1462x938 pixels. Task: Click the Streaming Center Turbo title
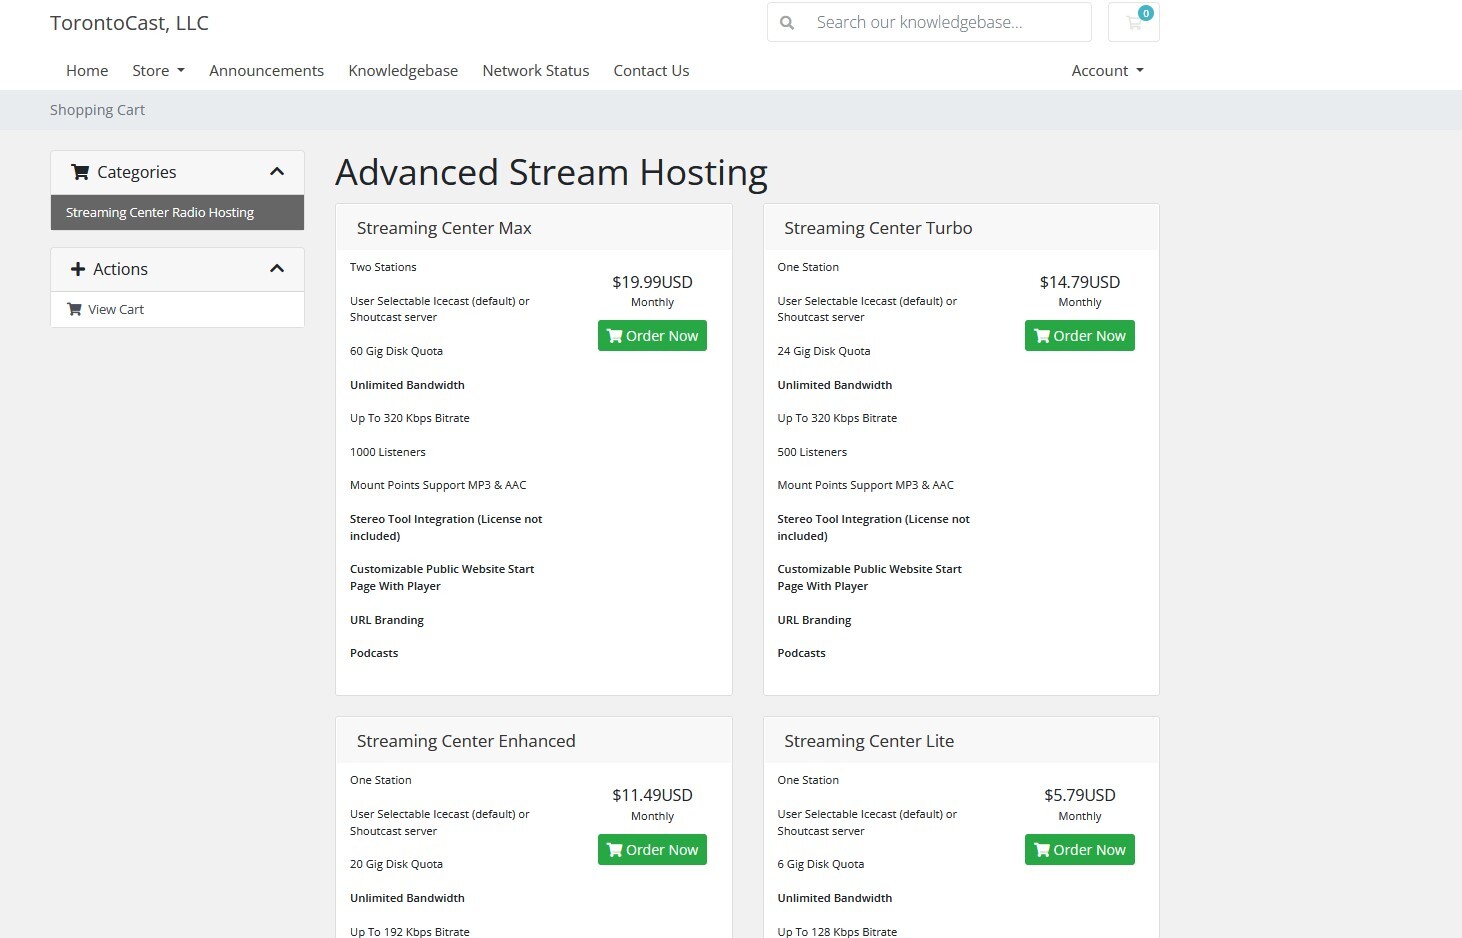[x=878, y=228]
